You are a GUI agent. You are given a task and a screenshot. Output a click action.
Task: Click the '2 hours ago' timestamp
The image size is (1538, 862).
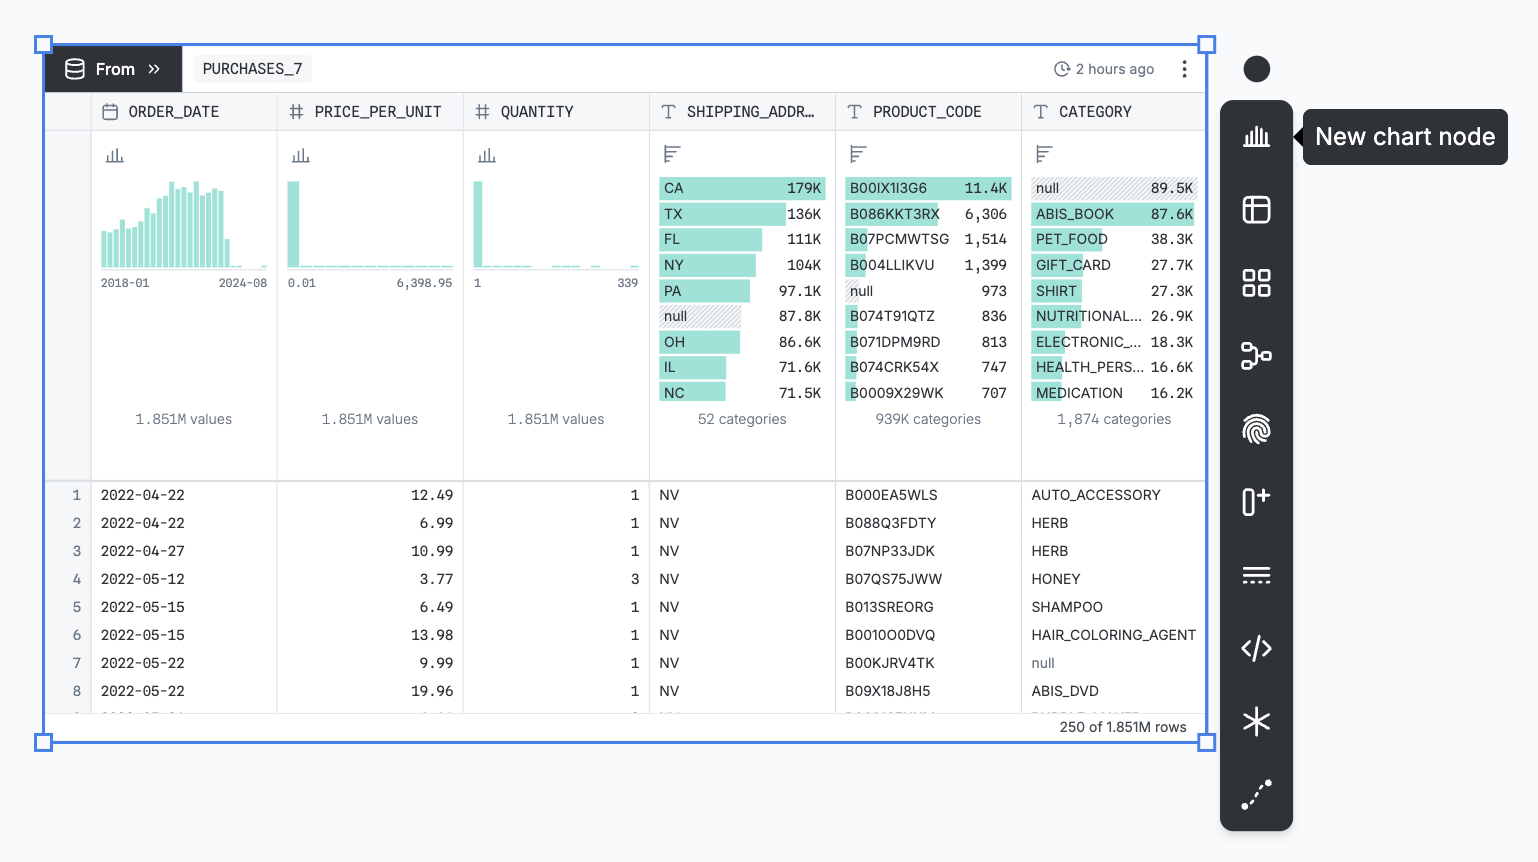pyautogui.click(x=1103, y=68)
